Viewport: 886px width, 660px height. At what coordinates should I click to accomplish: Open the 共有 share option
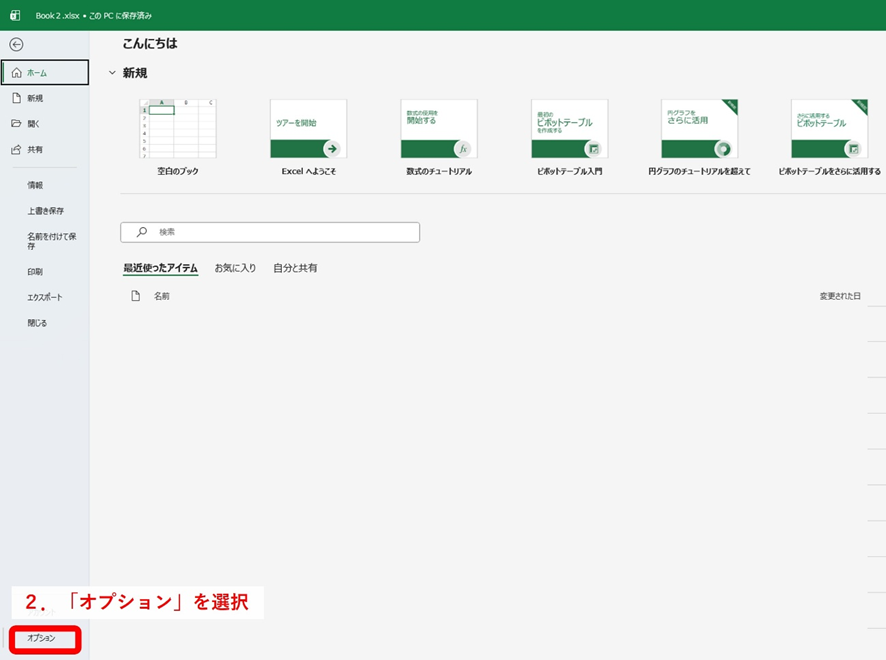(35, 150)
